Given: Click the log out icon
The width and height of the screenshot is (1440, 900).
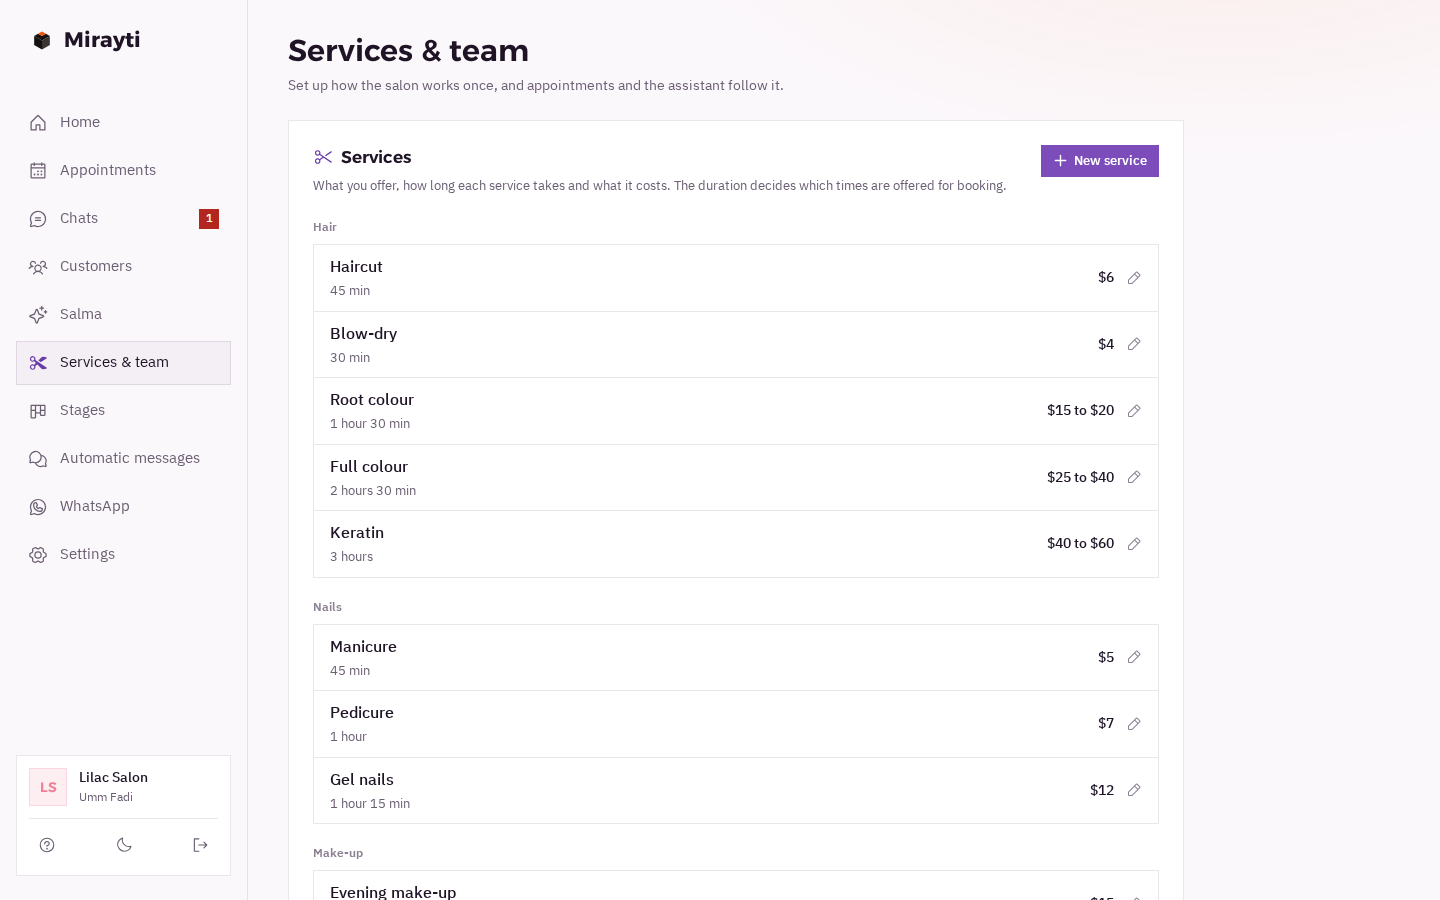Looking at the screenshot, I should (x=200, y=845).
